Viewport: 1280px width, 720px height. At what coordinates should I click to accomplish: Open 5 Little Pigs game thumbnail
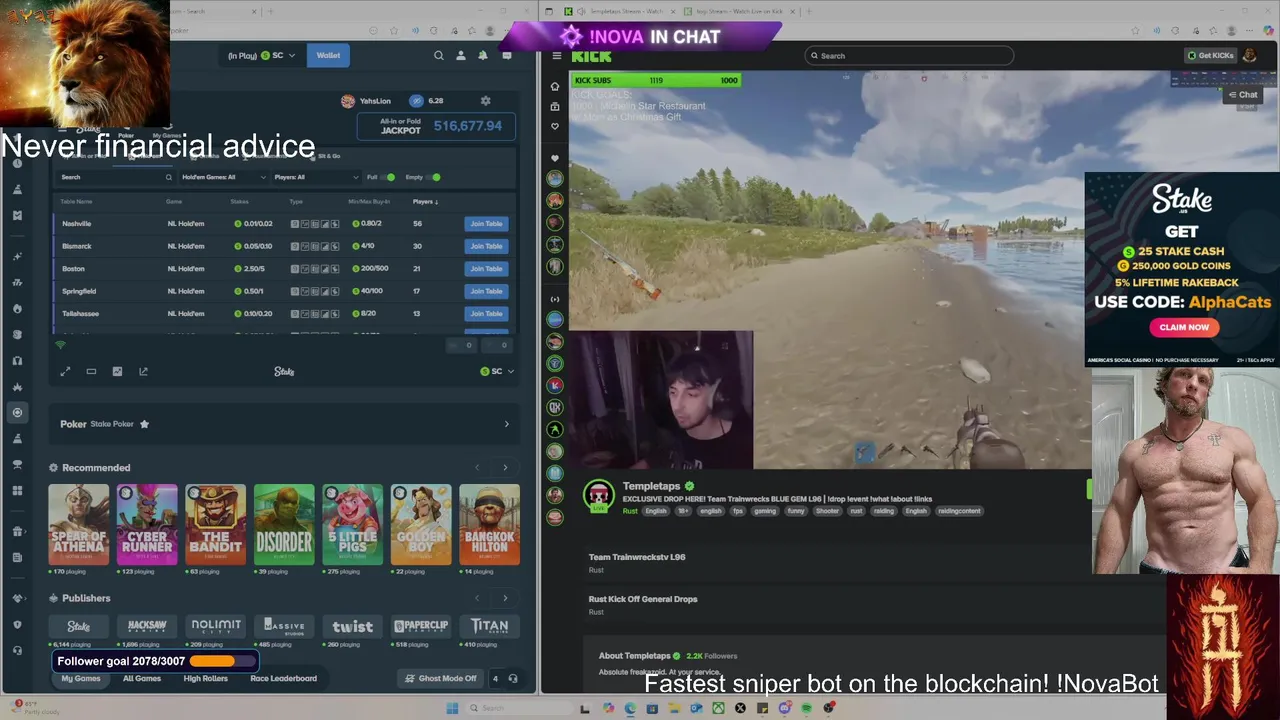pyautogui.click(x=352, y=524)
